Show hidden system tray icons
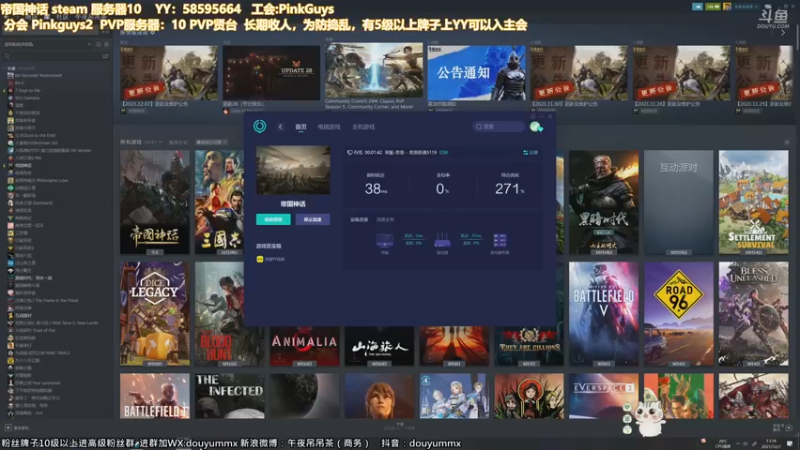Image resolution: width=800 pixels, height=450 pixels. coord(738,443)
